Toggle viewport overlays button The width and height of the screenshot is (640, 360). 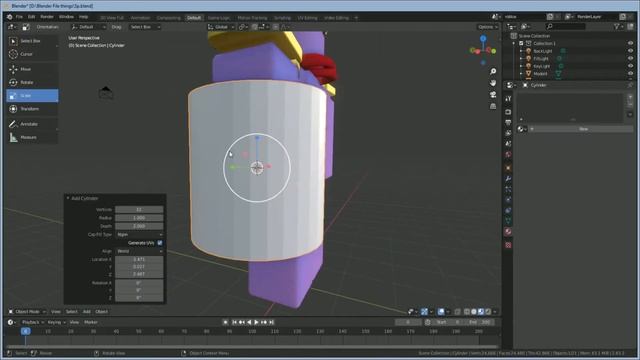pos(441,311)
